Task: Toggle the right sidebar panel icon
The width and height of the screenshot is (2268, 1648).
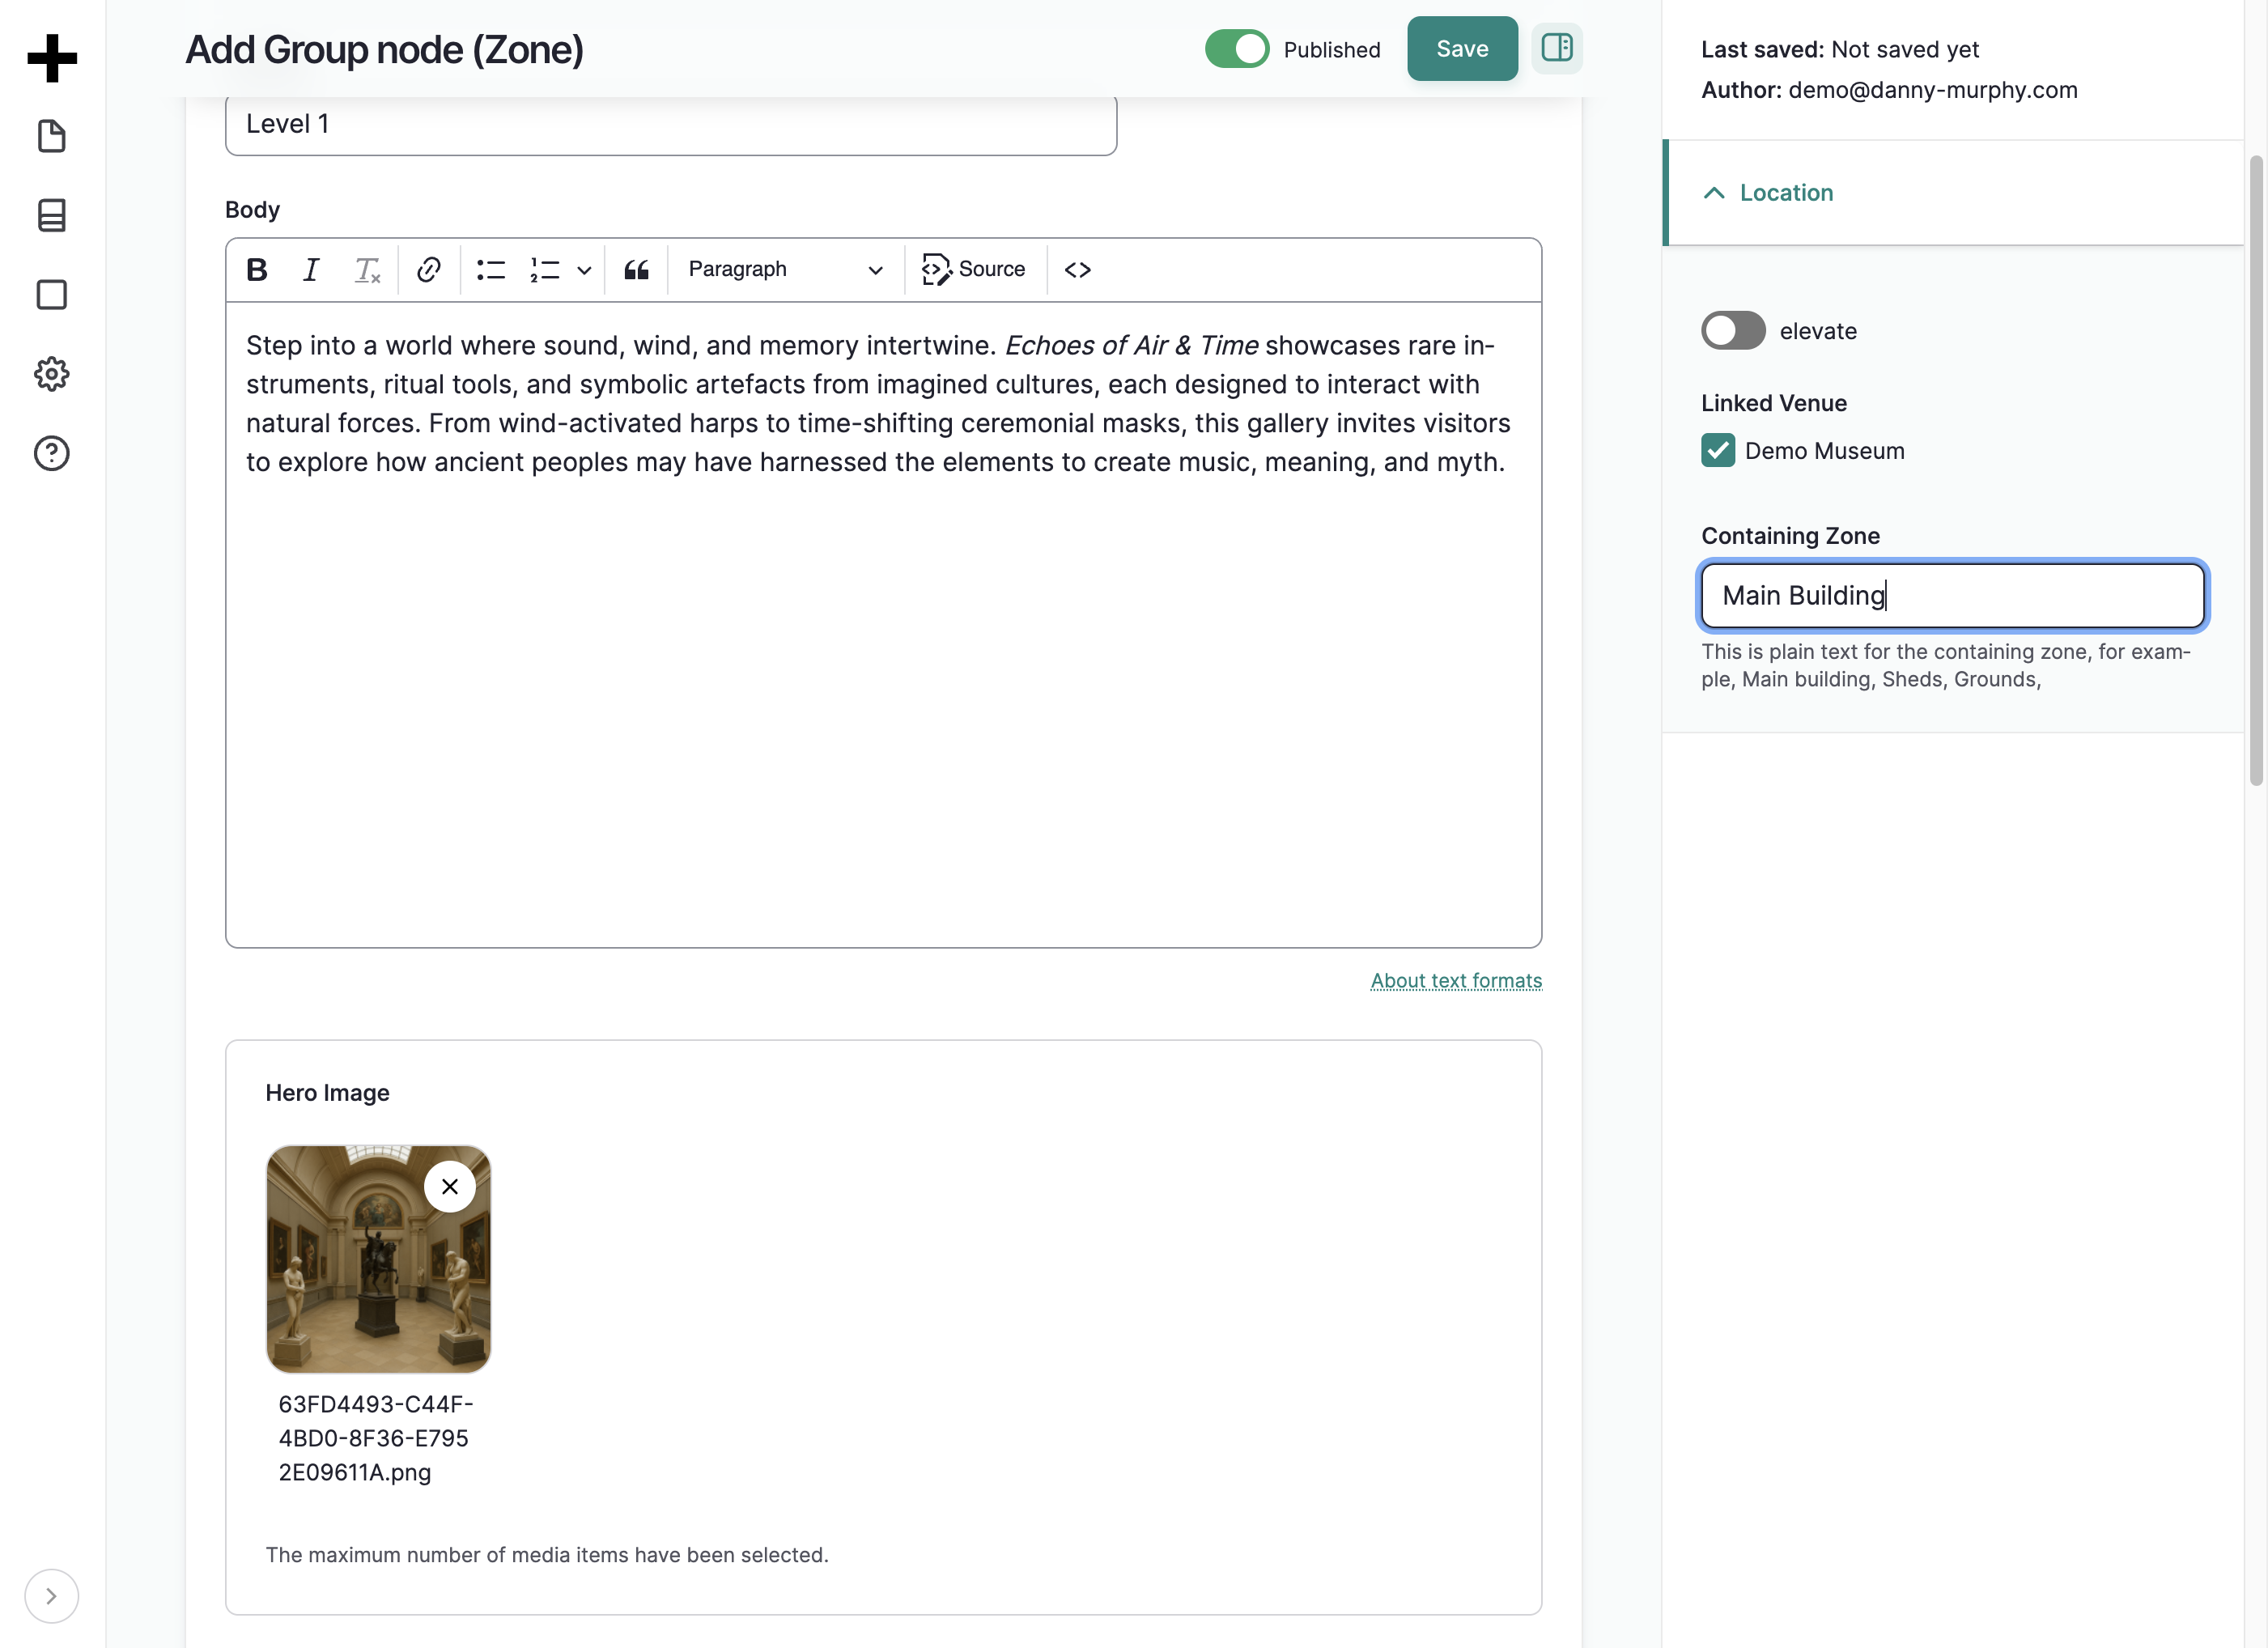Action: click(x=1557, y=48)
